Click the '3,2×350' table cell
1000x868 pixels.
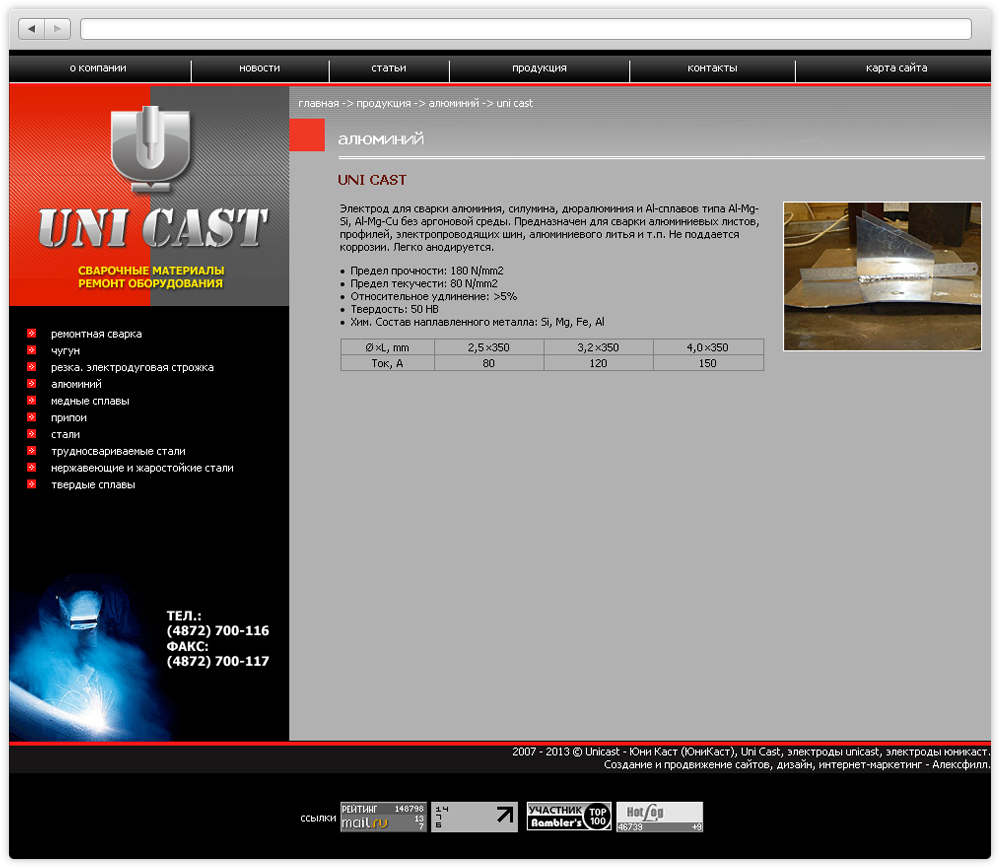tap(598, 348)
